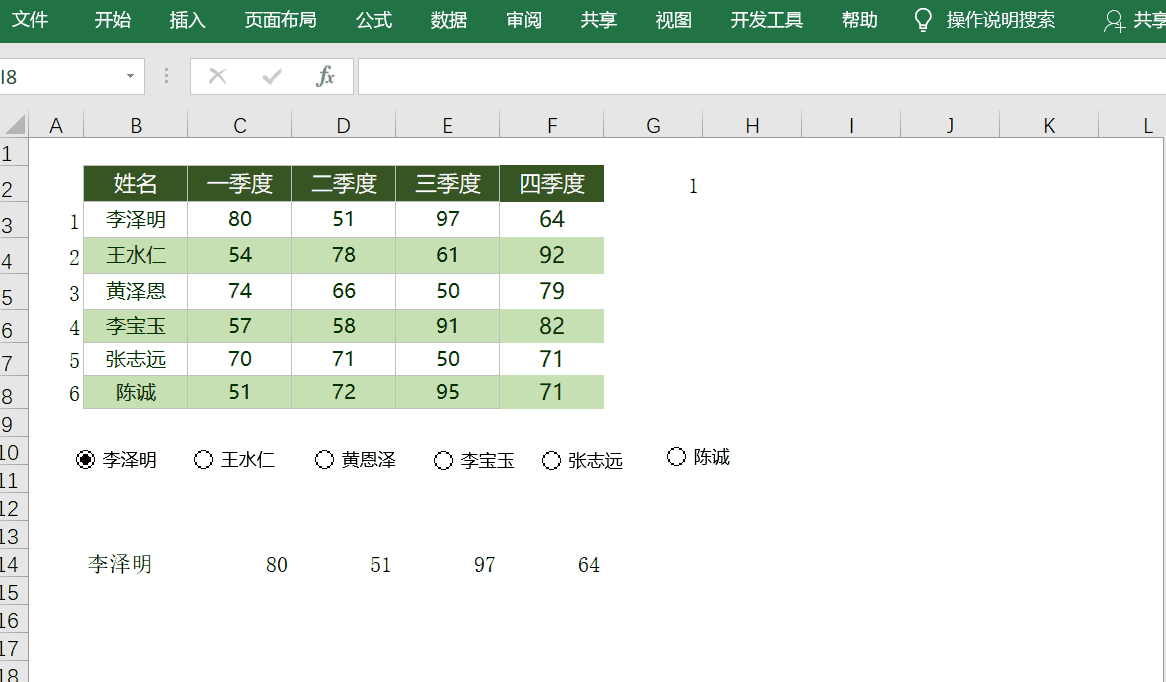
Task: Expand the Name Box dropdown arrow
Action: [130, 76]
